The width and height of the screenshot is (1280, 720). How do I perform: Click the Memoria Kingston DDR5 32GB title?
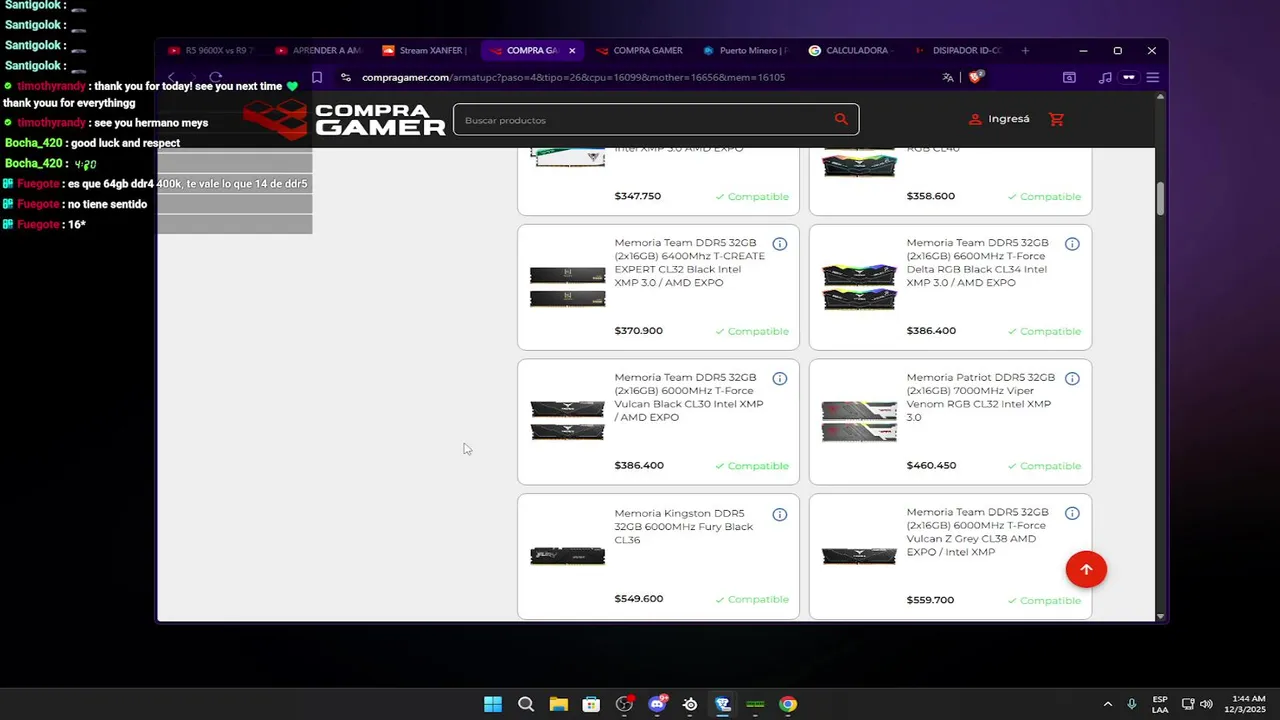click(684, 526)
